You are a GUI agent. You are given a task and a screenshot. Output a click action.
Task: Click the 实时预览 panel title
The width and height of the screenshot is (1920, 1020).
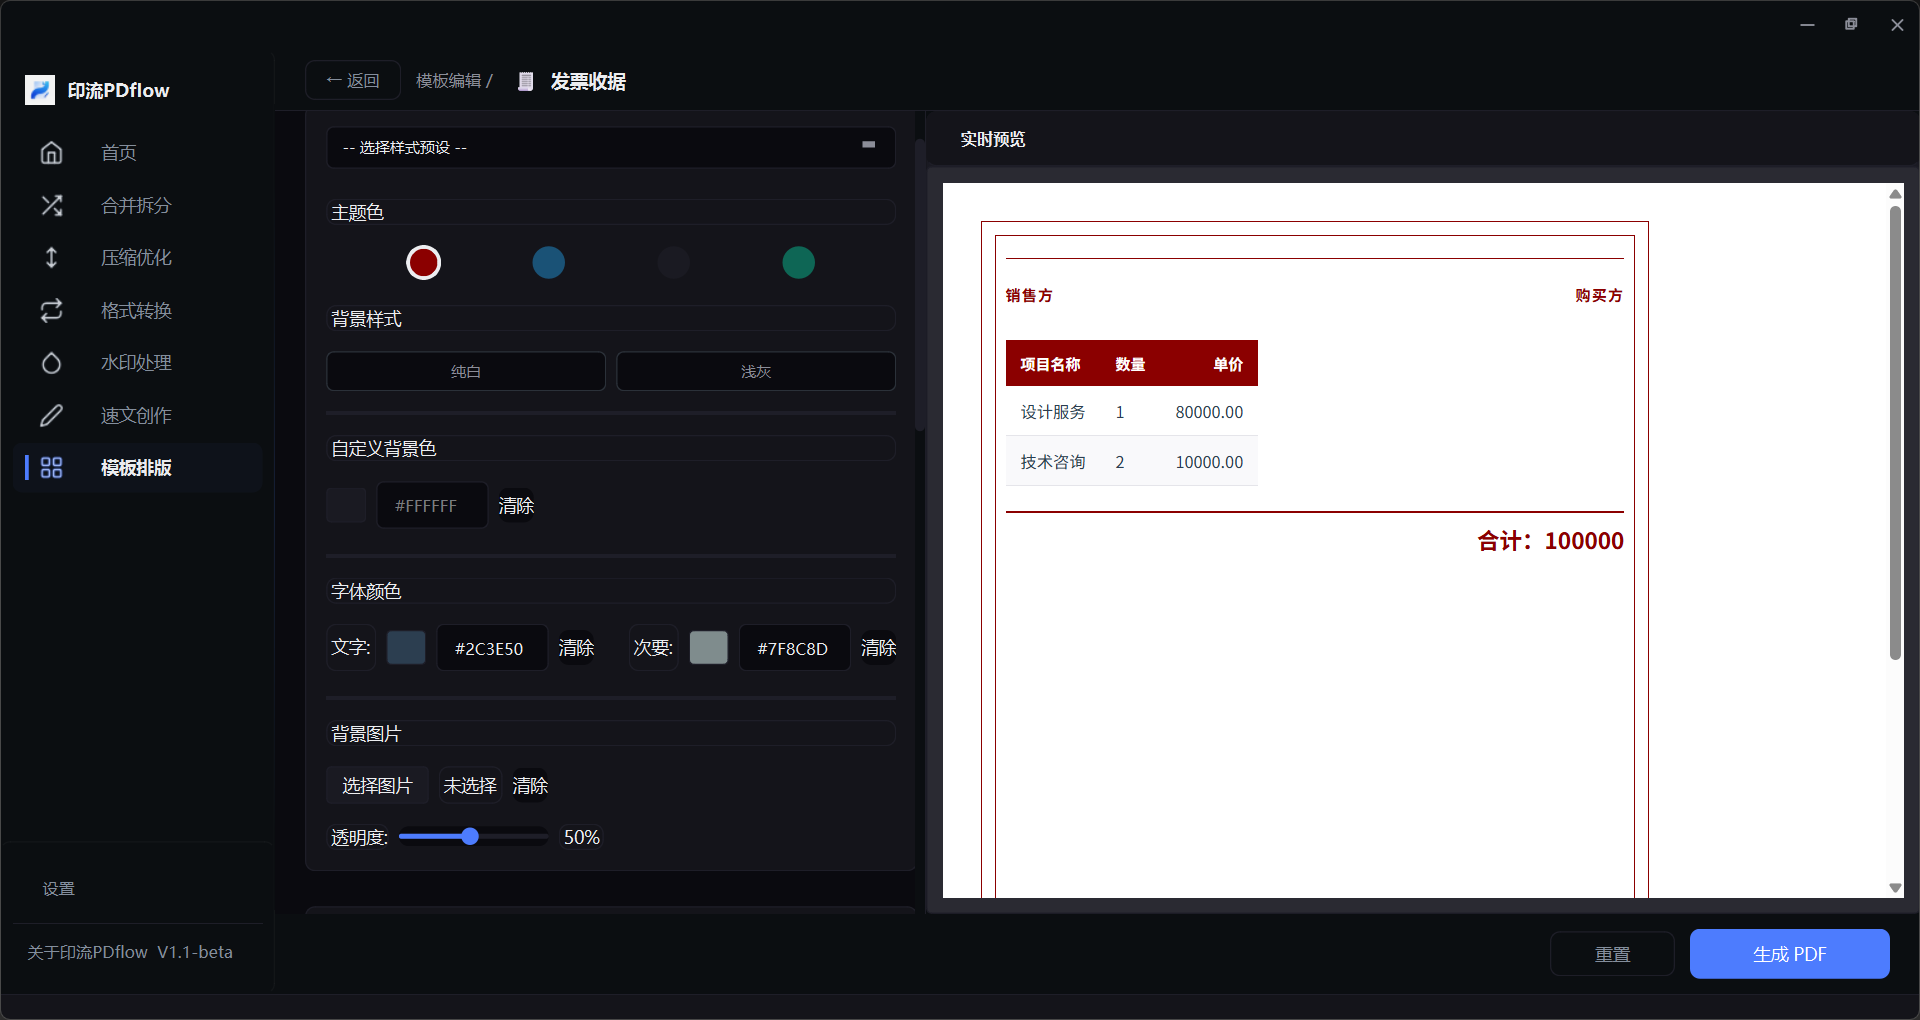tap(992, 139)
